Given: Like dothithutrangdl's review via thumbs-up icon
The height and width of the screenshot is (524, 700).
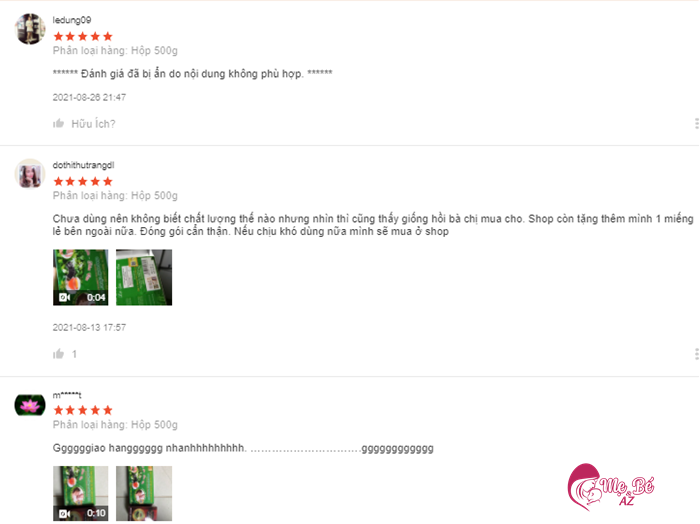Looking at the screenshot, I should 58,354.
